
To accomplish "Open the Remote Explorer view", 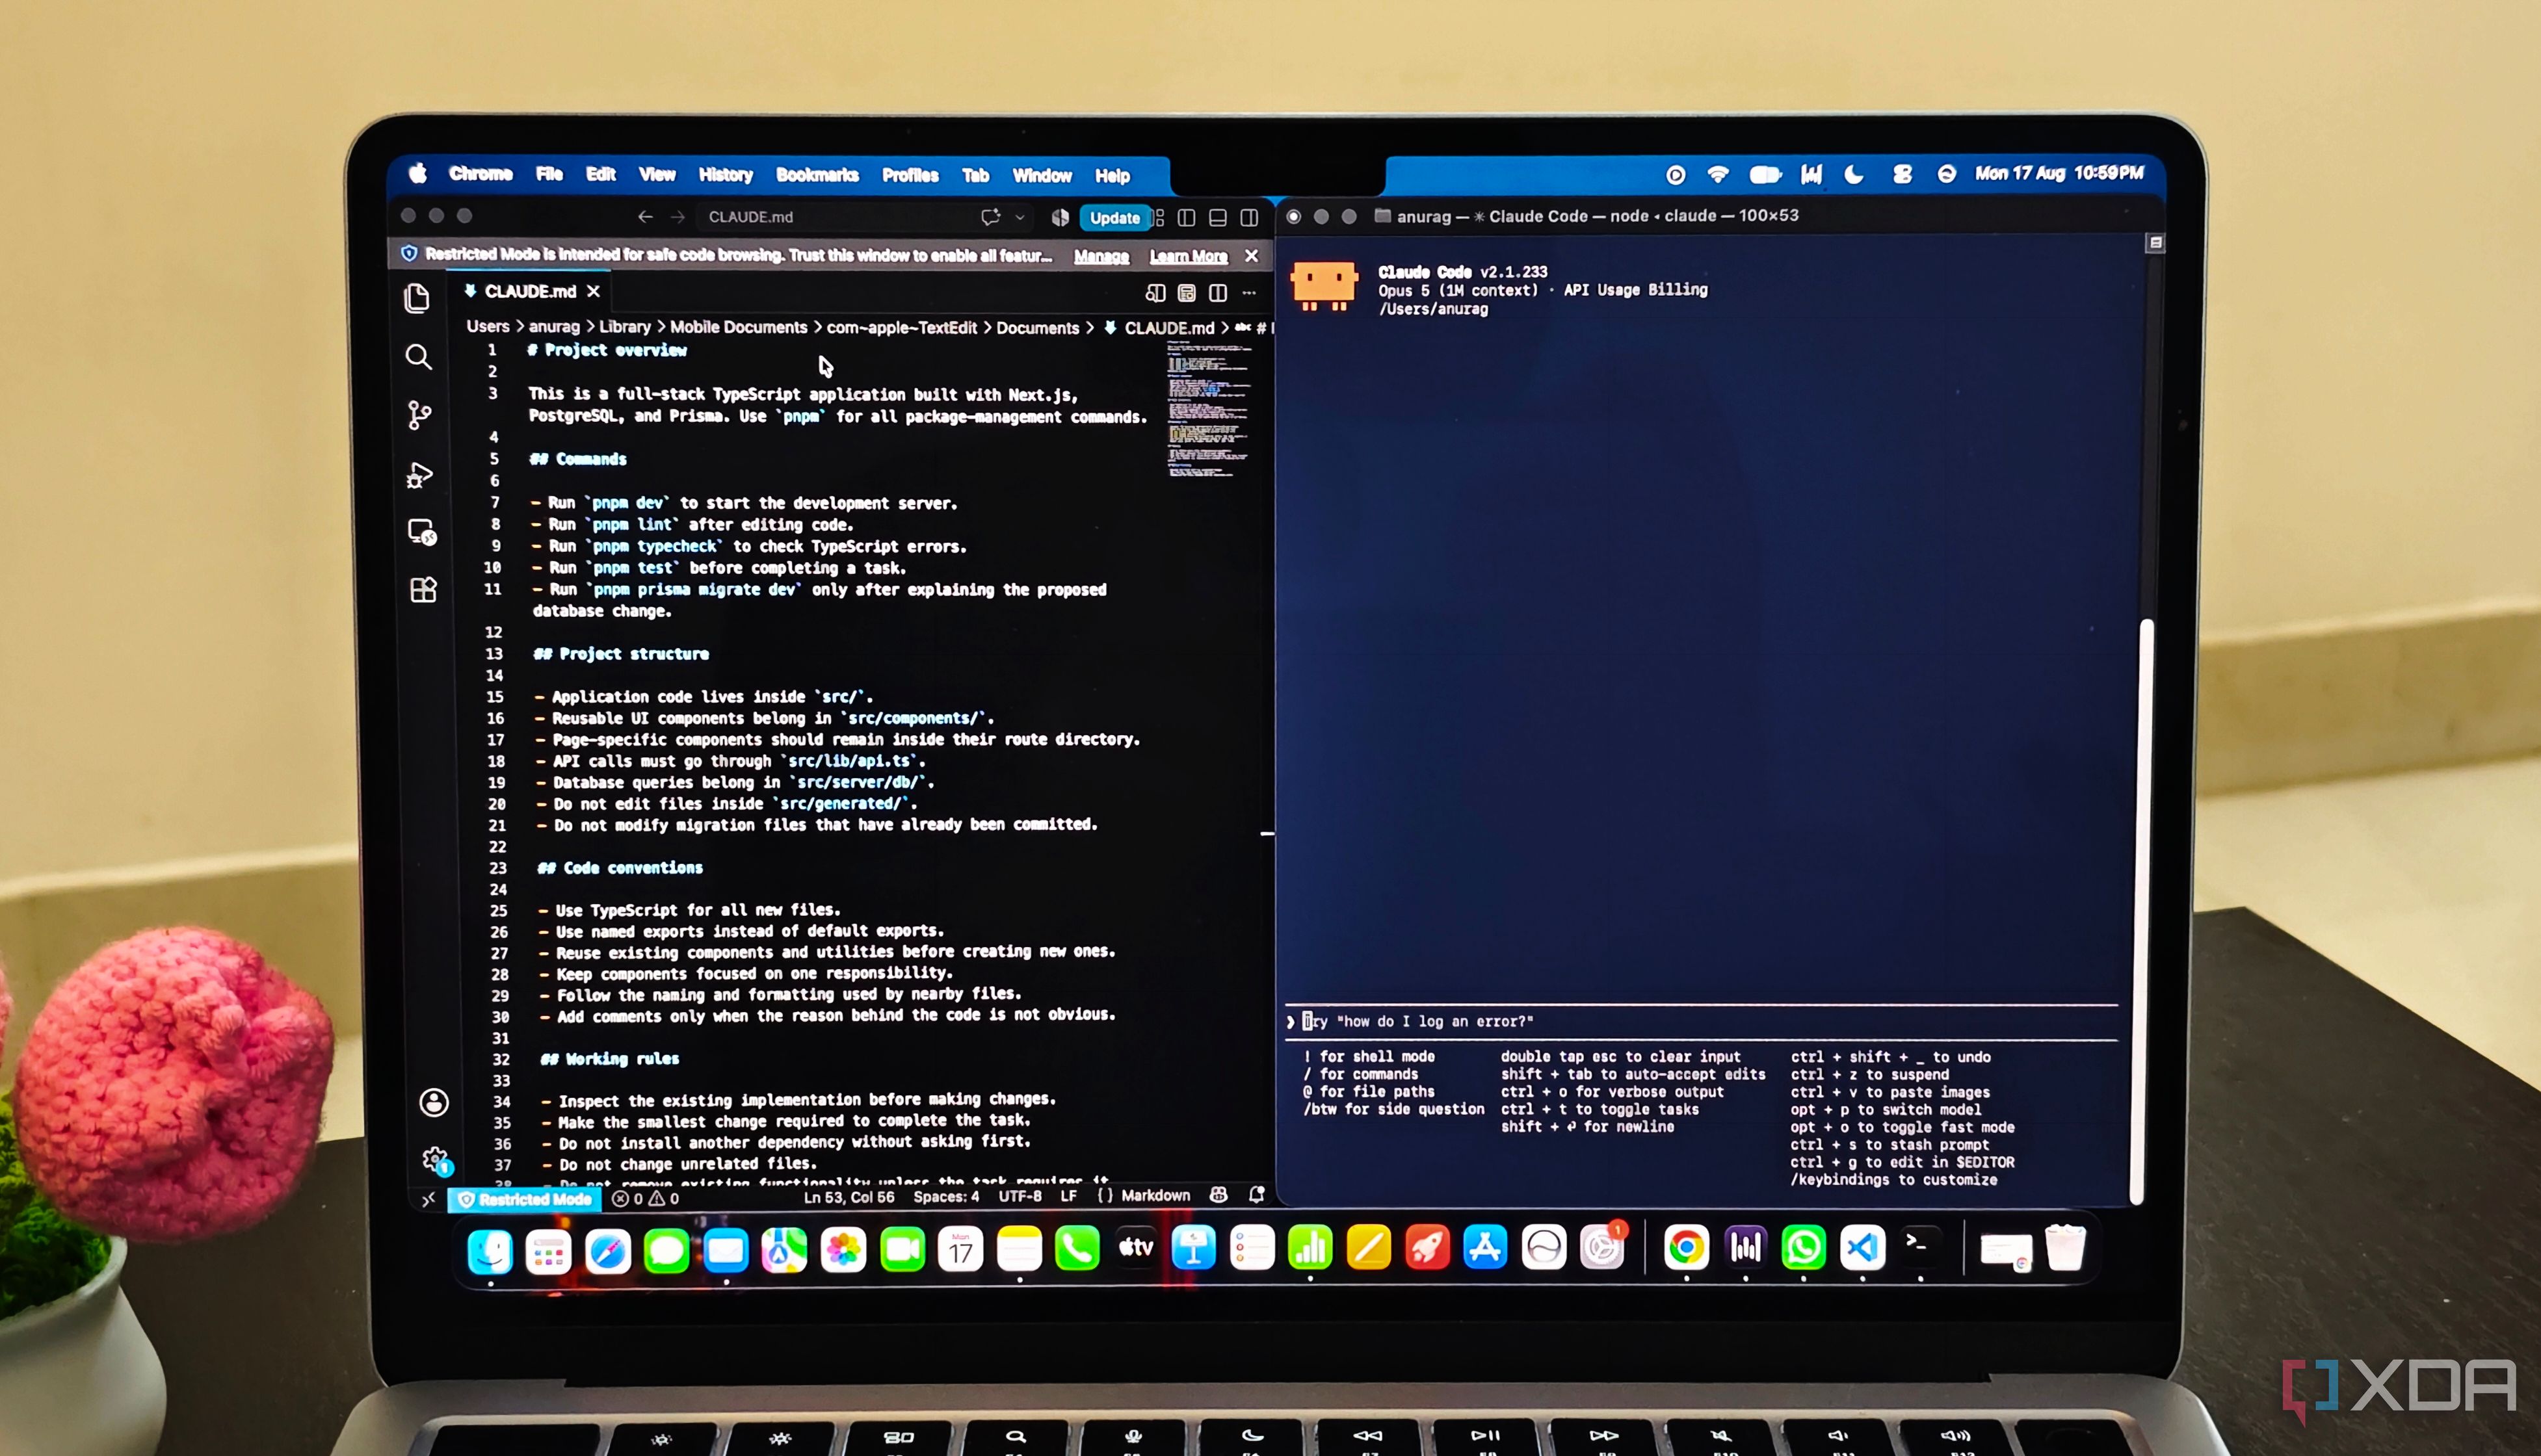I will point(422,532).
